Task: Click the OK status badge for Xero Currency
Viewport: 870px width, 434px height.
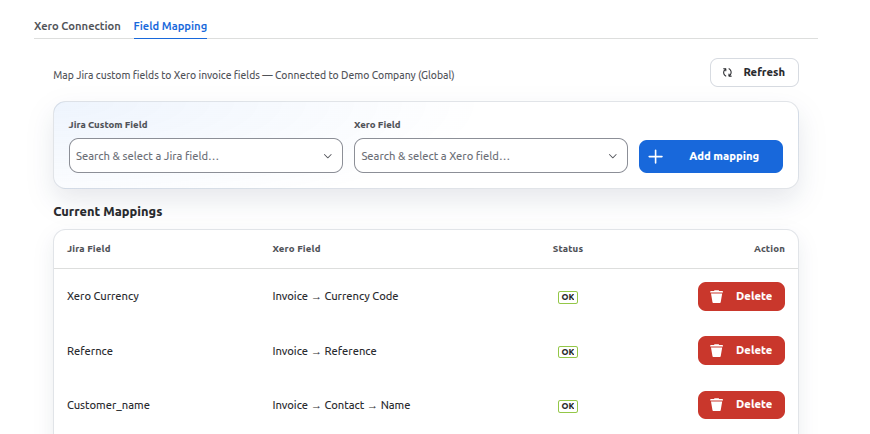Action: click(x=568, y=297)
